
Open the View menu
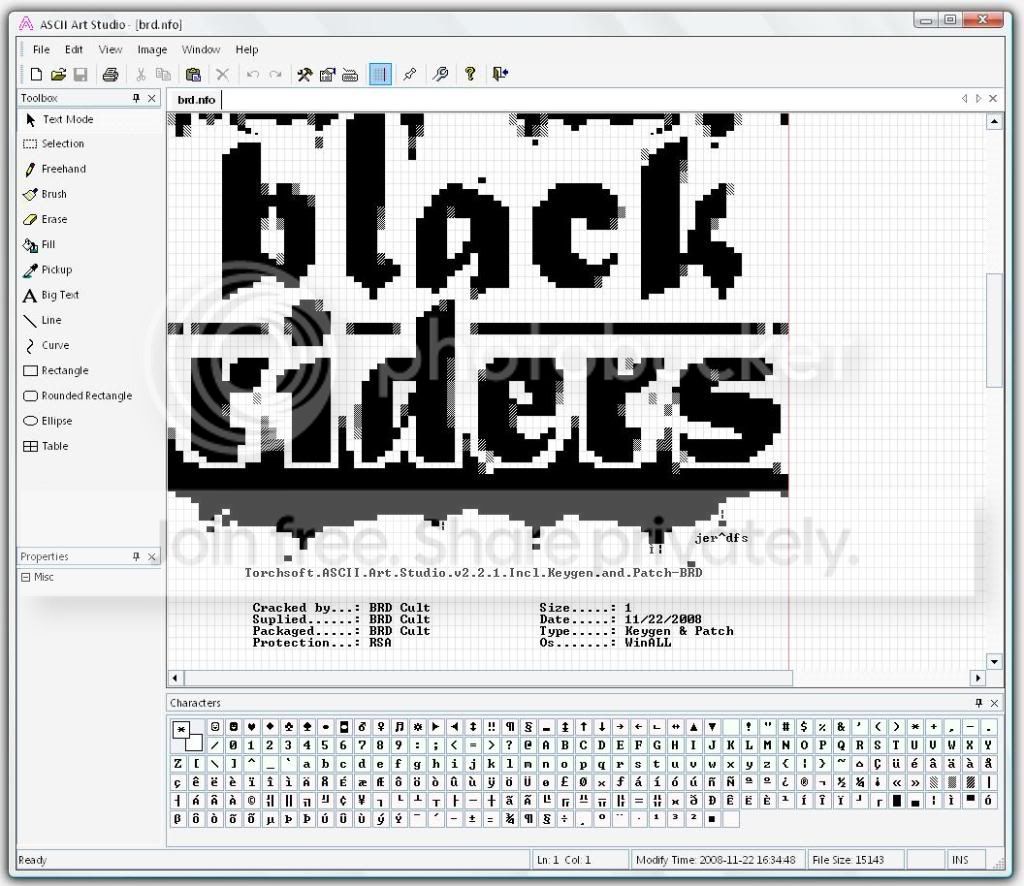pos(110,50)
